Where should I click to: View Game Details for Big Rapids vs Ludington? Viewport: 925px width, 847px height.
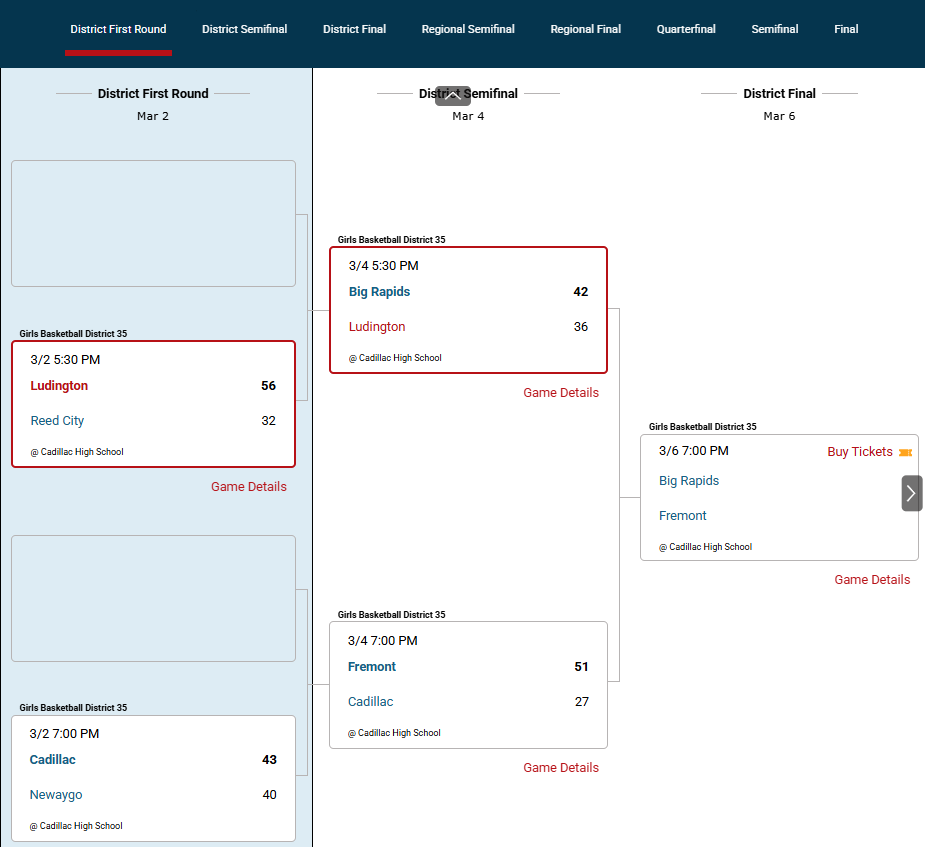[560, 393]
